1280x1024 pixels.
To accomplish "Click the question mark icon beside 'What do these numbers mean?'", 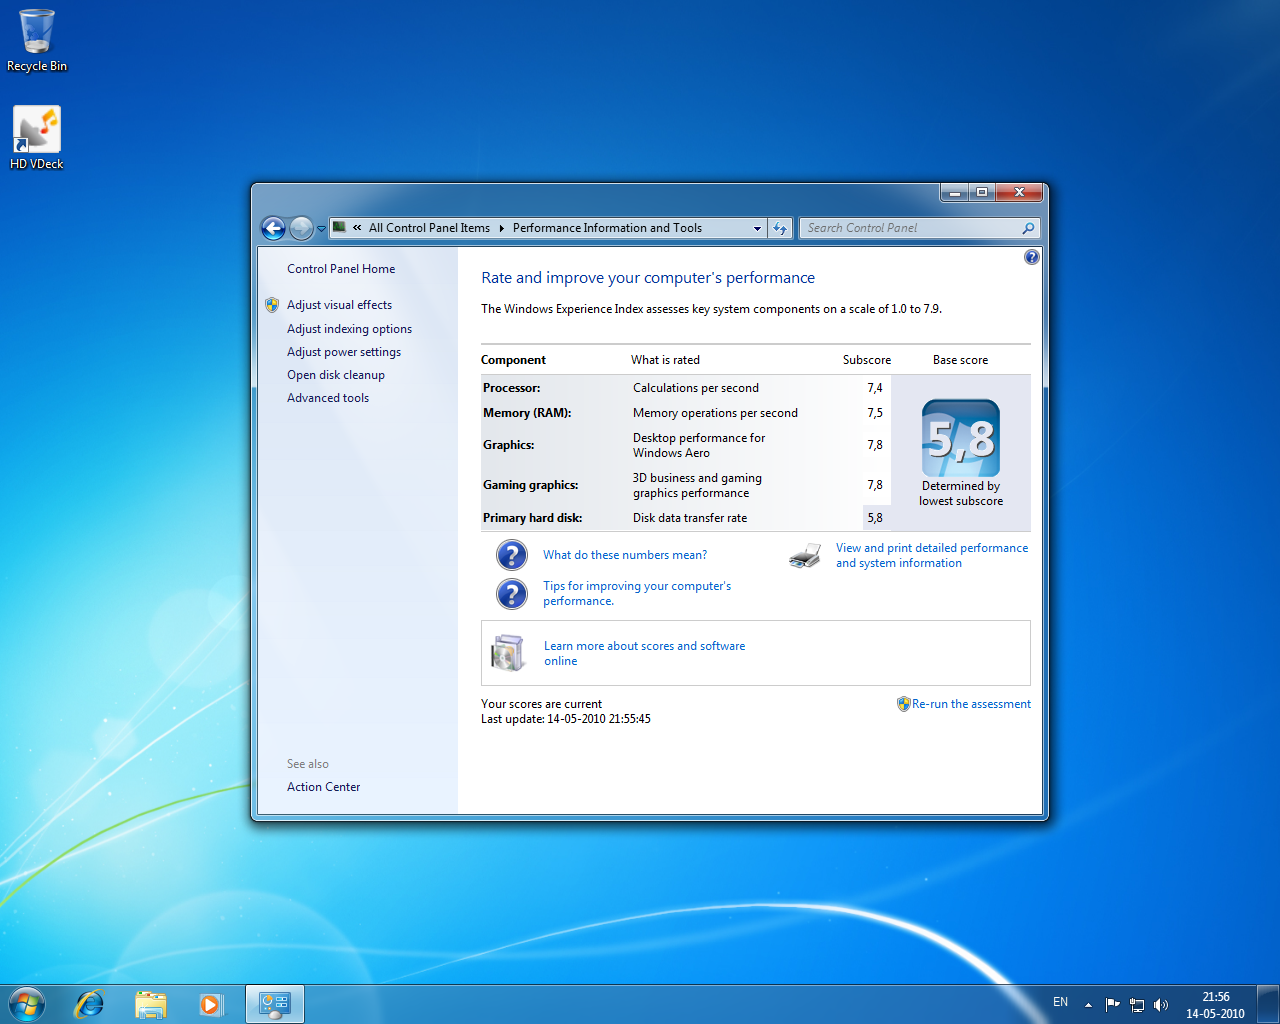I will coord(511,554).
